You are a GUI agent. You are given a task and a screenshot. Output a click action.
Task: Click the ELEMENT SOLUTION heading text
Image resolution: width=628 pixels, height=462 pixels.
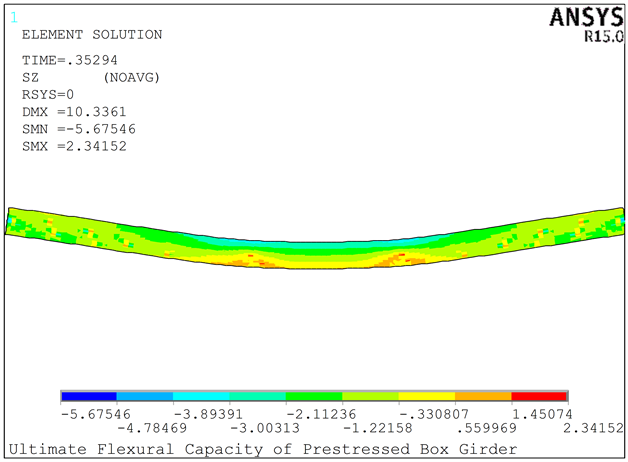click(92, 35)
